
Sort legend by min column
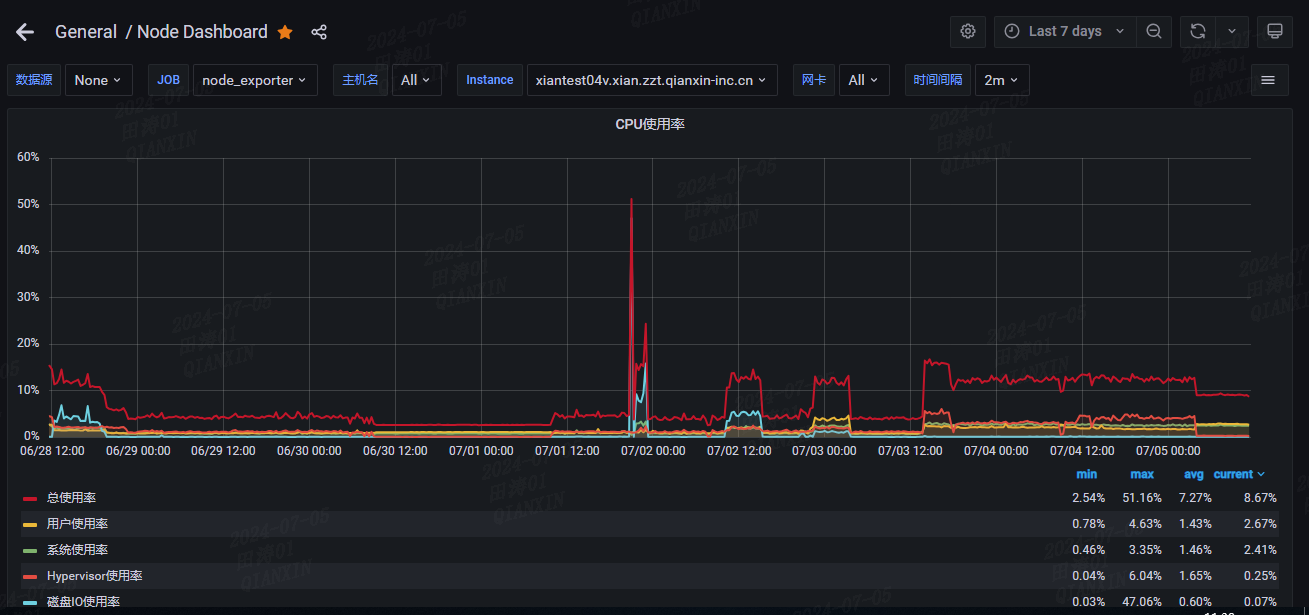click(x=1086, y=474)
